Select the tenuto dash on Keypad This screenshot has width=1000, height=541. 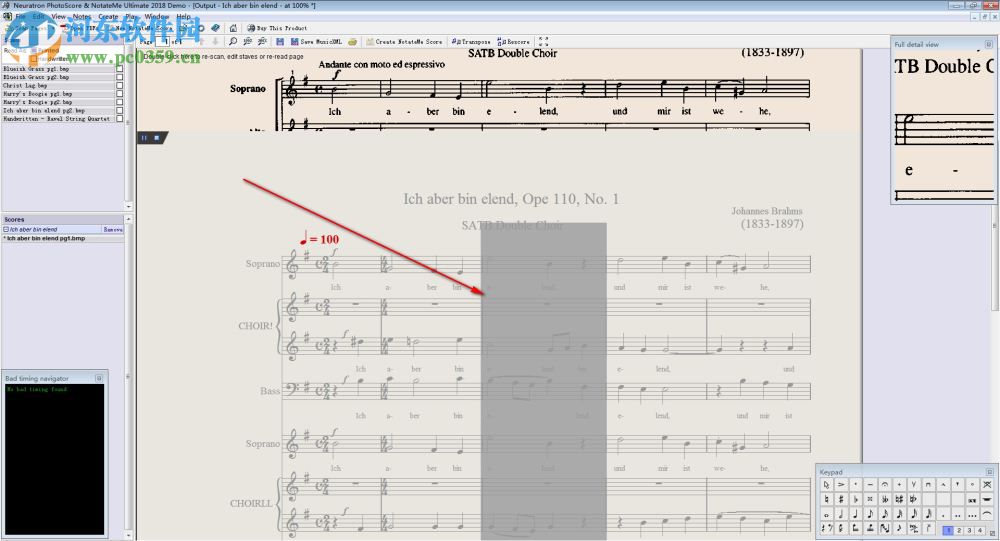[871, 484]
